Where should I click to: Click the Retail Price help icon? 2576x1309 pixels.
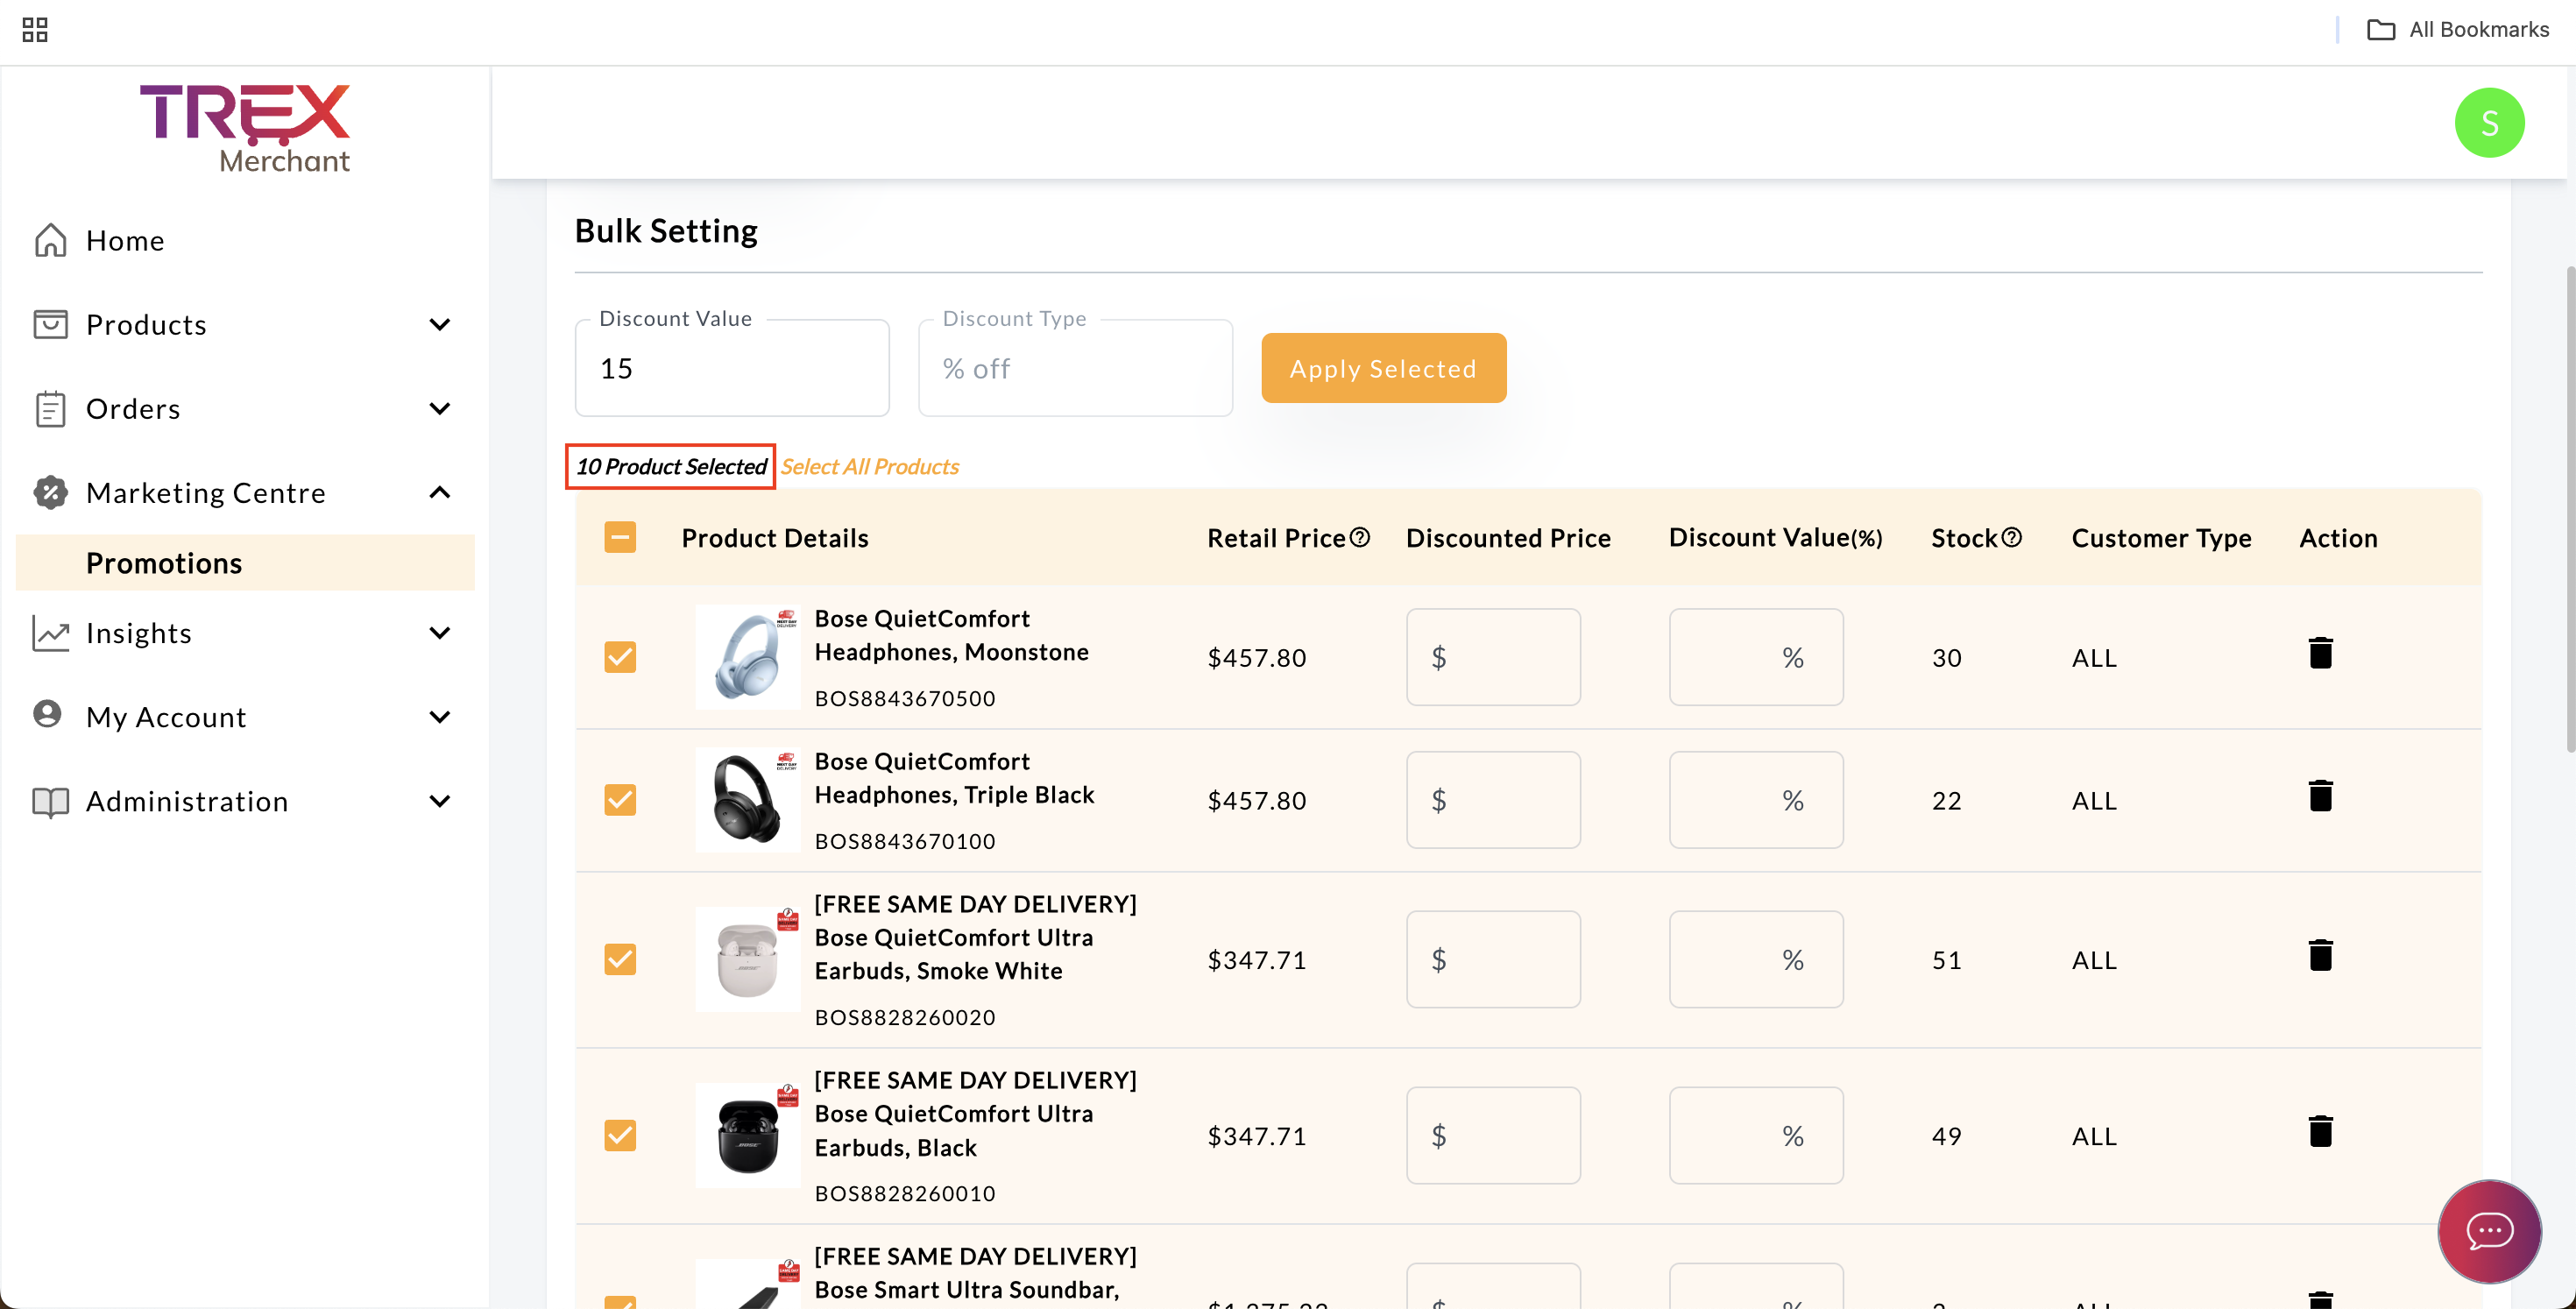(1360, 538)
